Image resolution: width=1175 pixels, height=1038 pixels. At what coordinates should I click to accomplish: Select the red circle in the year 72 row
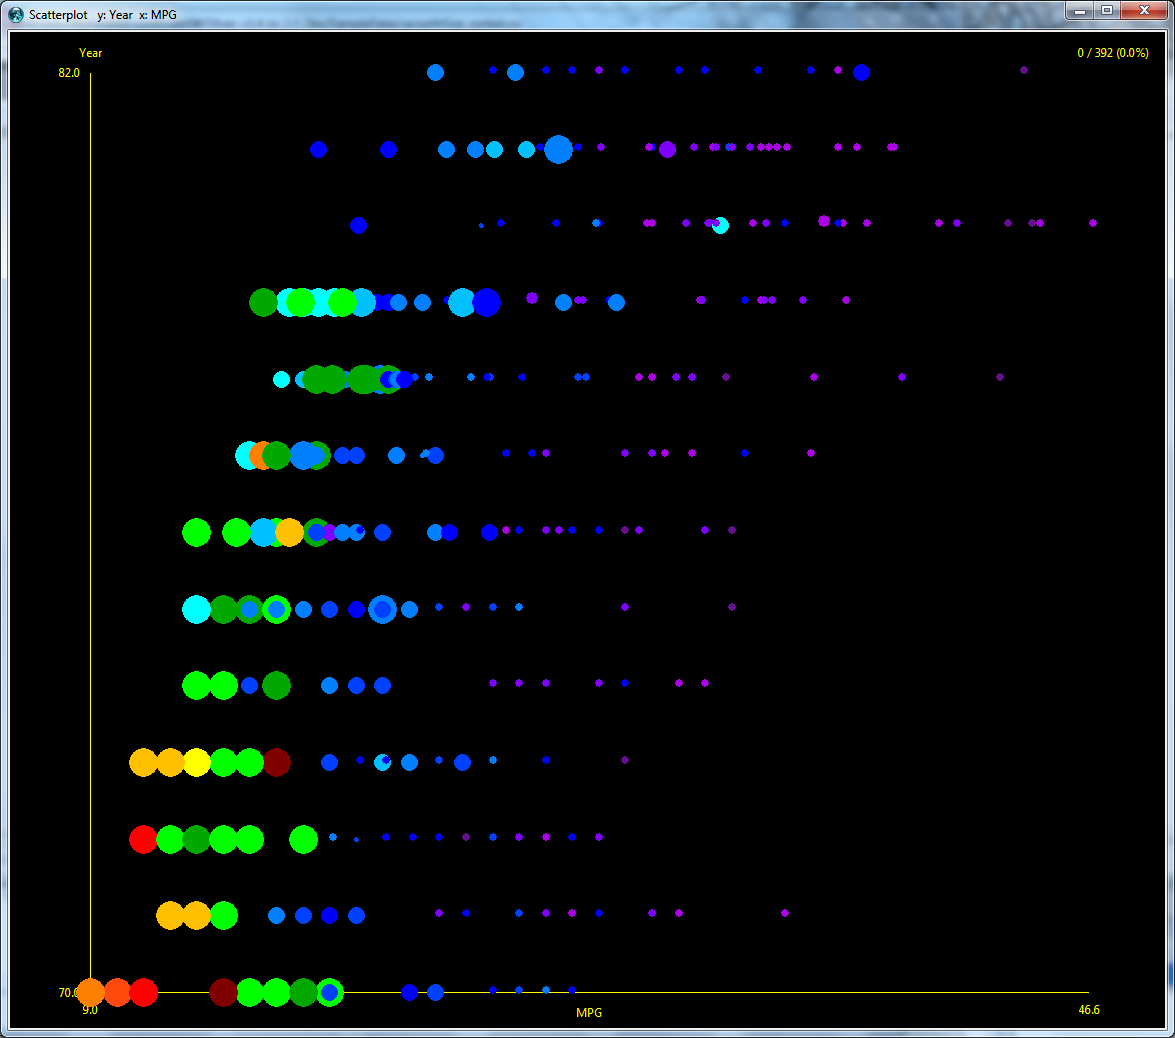click(143, 839)
